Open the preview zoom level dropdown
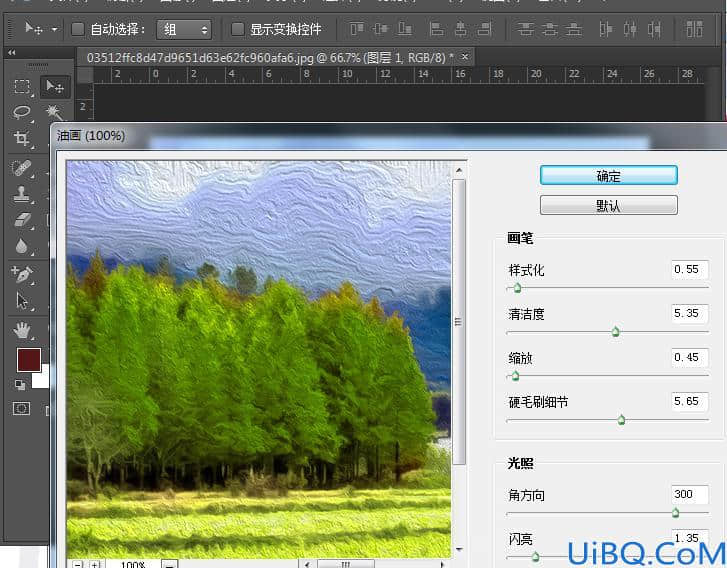The height and width of the screenshot is (568, 727). coord(169,565)
